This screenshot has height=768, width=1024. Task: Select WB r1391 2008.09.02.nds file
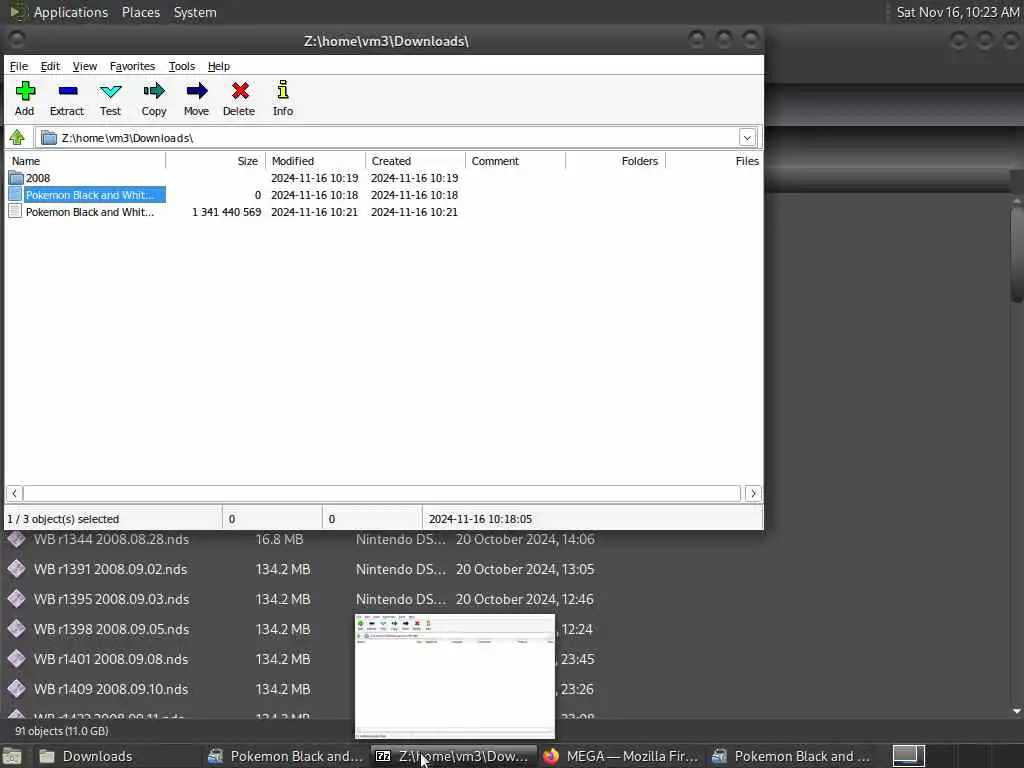[x=110, y=569]
